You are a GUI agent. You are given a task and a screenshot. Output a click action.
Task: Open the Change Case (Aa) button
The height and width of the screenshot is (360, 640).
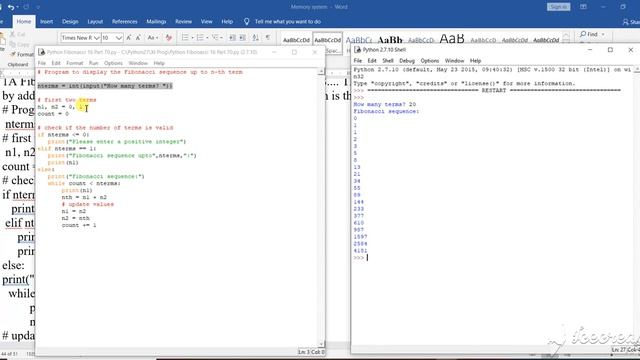click(x=152, y=38)
